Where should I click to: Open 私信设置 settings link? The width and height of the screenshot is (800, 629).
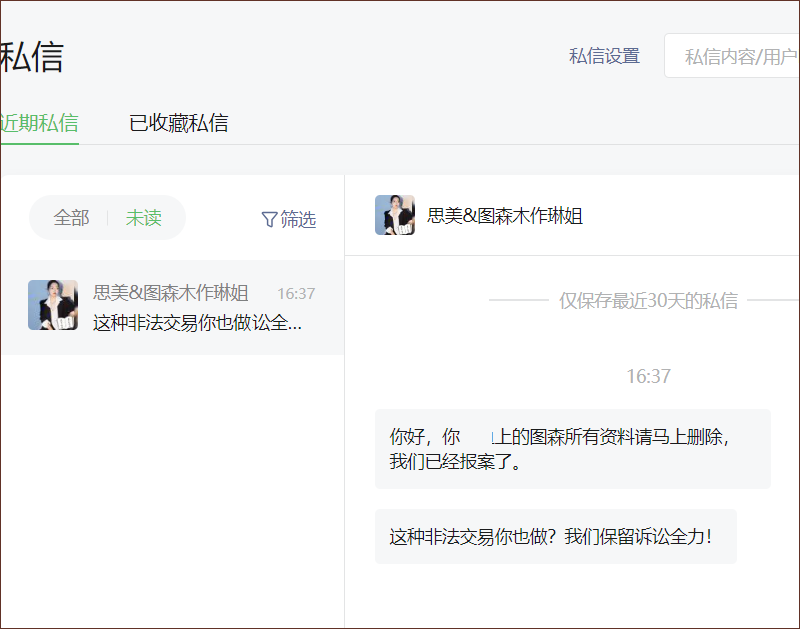(x=604, y=56)
